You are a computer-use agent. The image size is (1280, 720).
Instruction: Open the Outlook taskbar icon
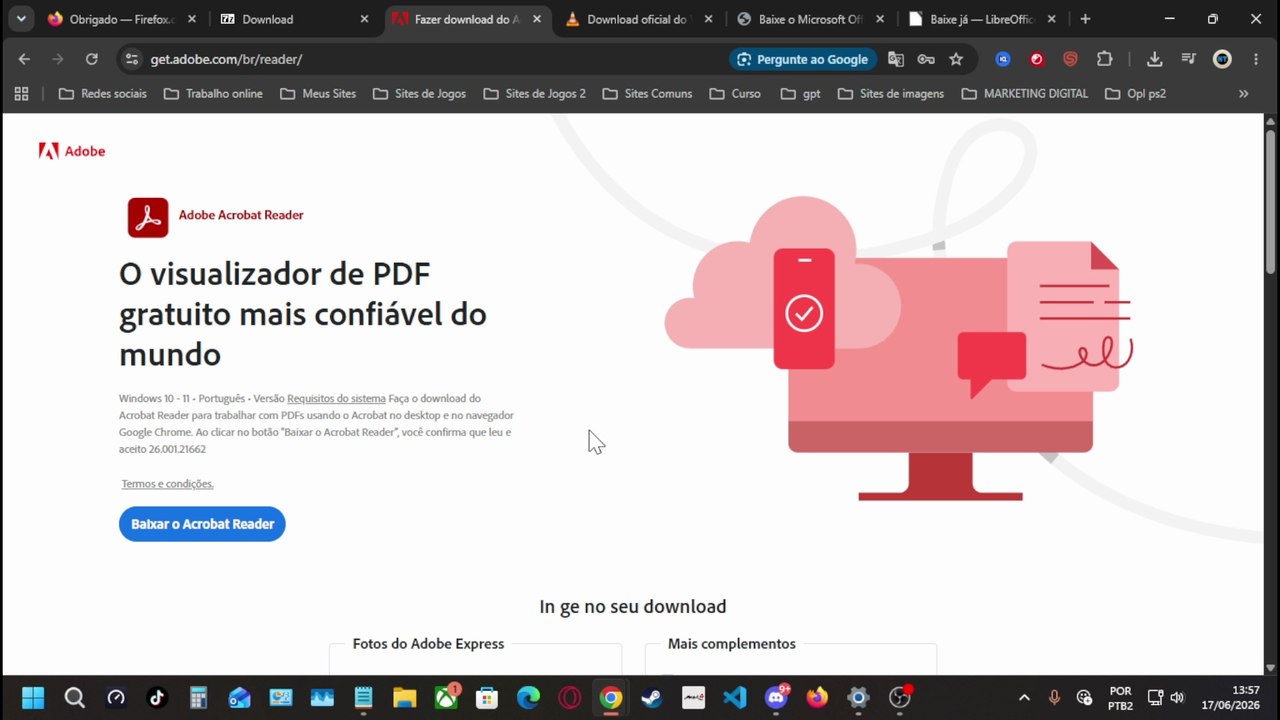239,697
